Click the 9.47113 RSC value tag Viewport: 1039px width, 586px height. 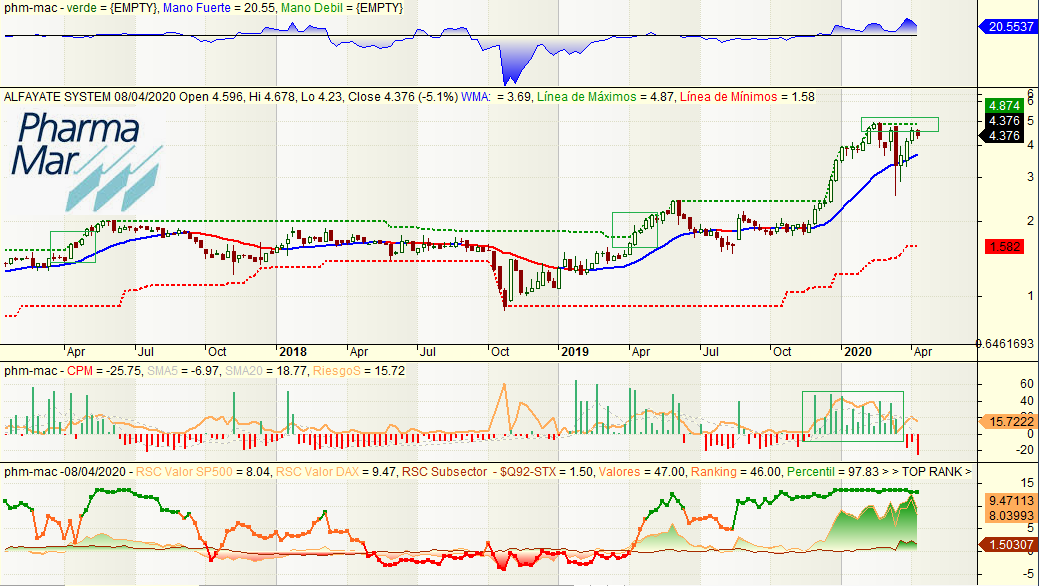pos(1011,500)
